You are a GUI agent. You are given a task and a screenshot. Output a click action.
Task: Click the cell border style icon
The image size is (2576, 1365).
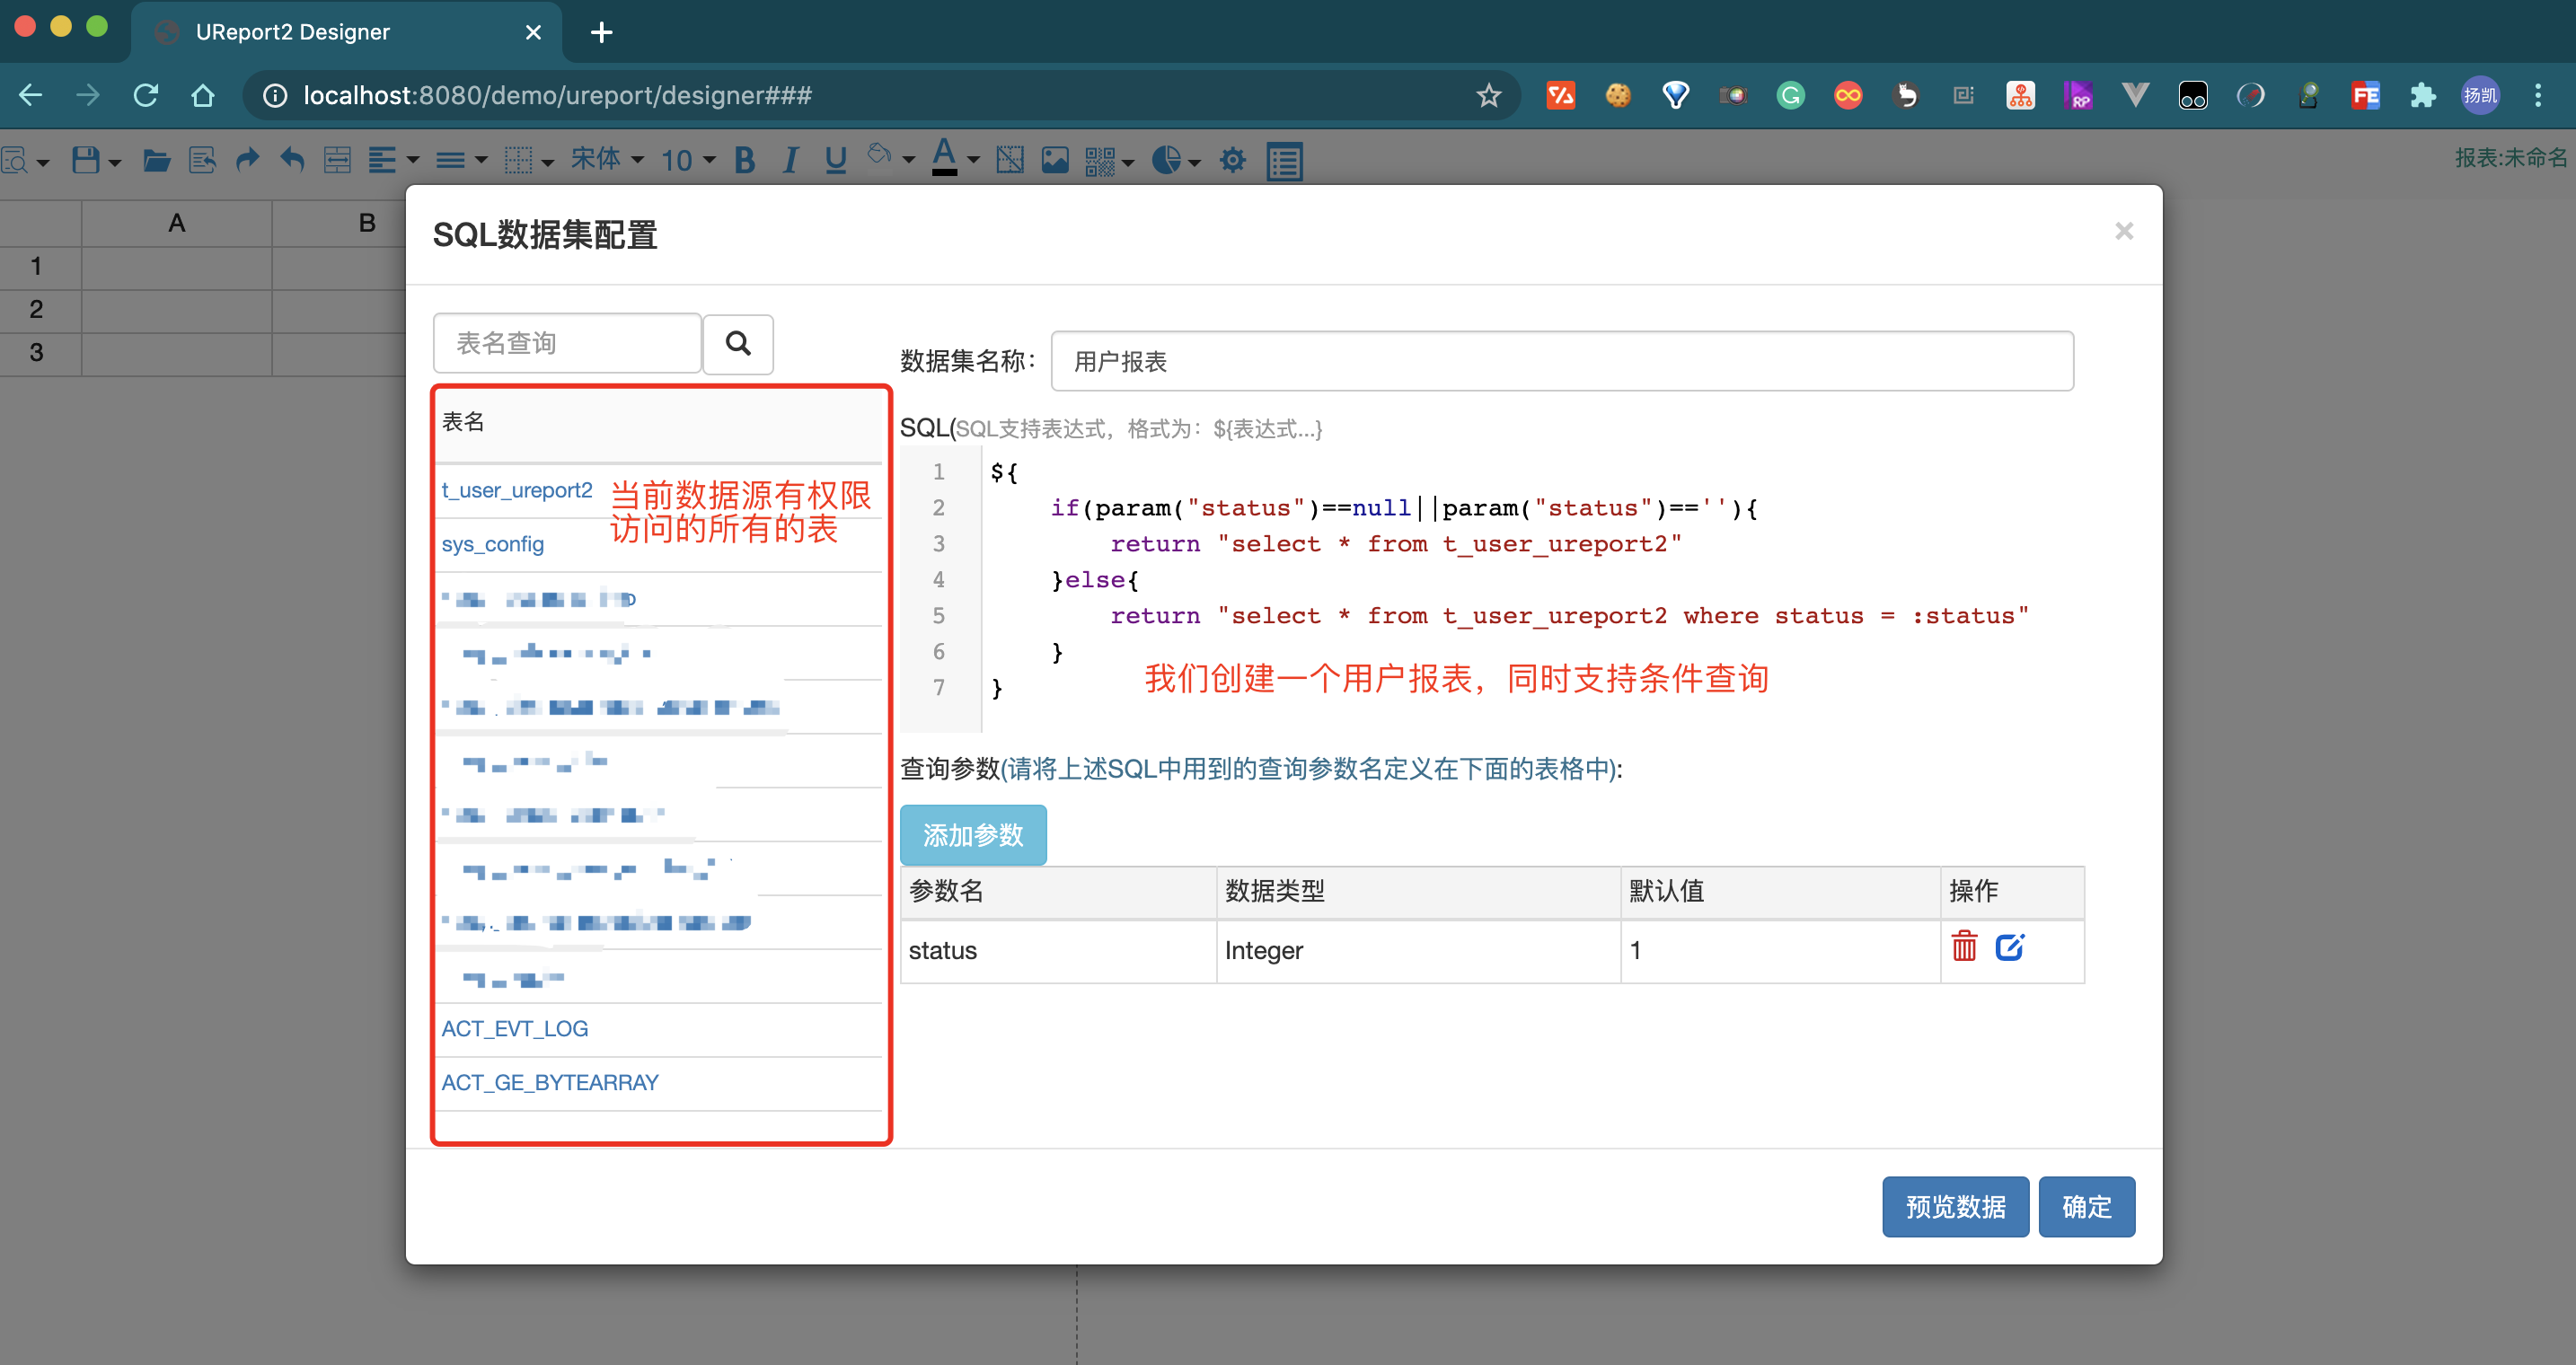tap(518, 160)
